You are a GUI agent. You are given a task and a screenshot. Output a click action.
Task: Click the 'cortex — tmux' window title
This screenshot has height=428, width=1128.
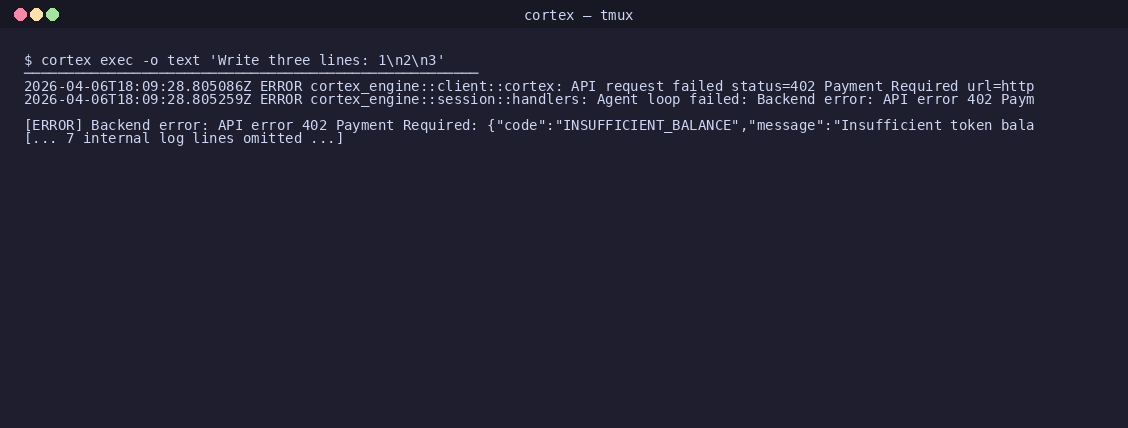pos(578,15)
